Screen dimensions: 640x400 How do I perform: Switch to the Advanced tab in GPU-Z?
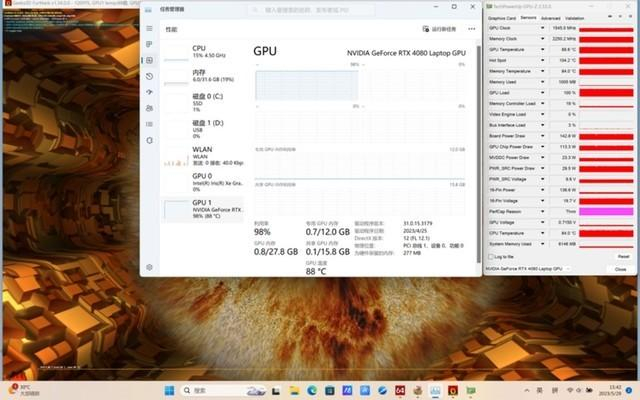tap(550, 18)
